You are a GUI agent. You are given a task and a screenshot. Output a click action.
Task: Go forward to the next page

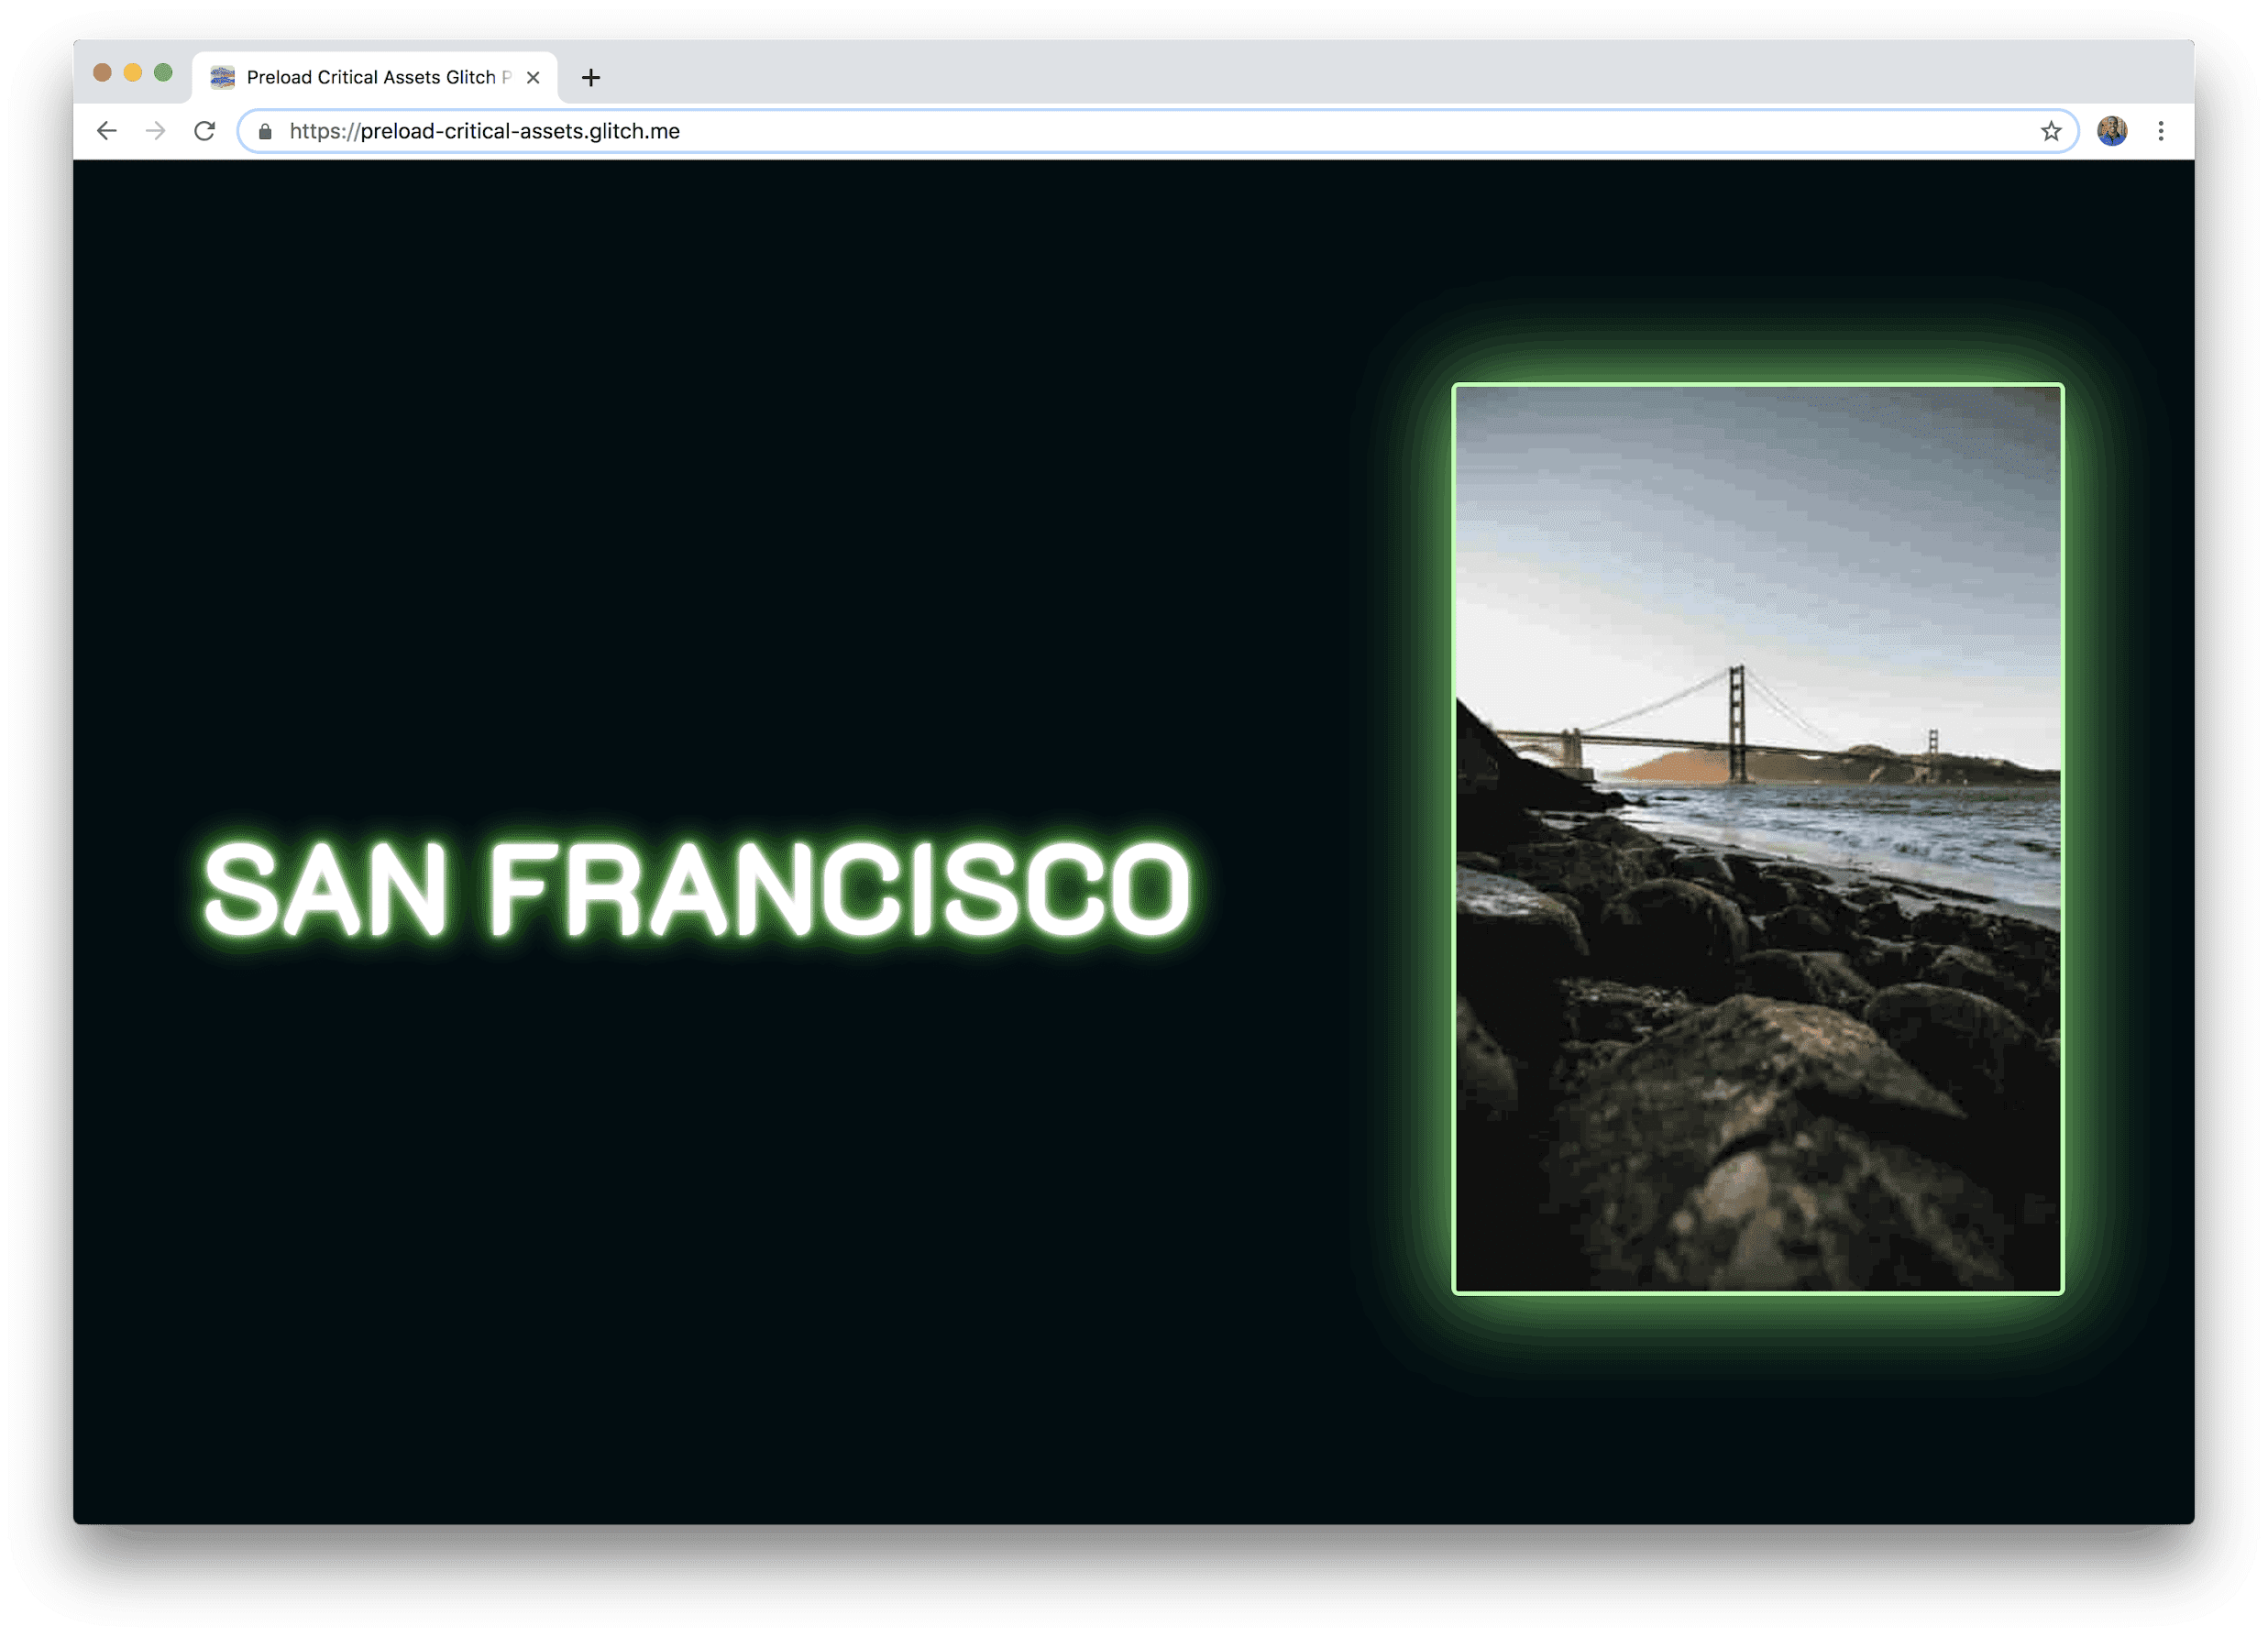[155, 131]
